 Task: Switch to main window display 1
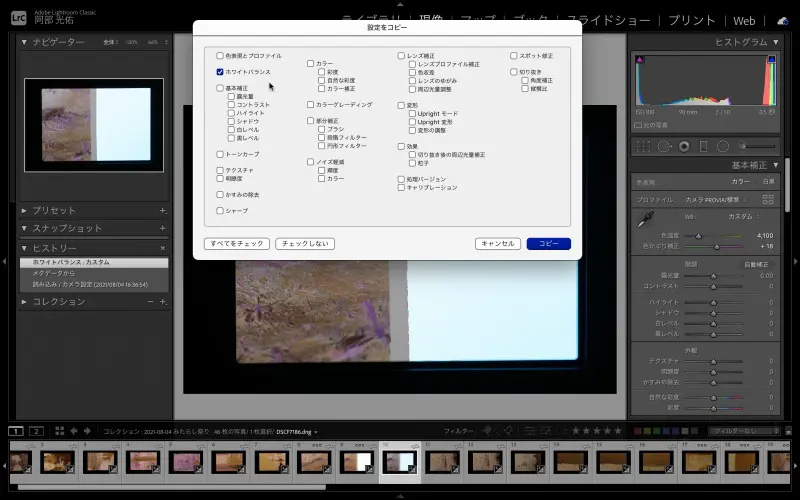pos(16,431)
